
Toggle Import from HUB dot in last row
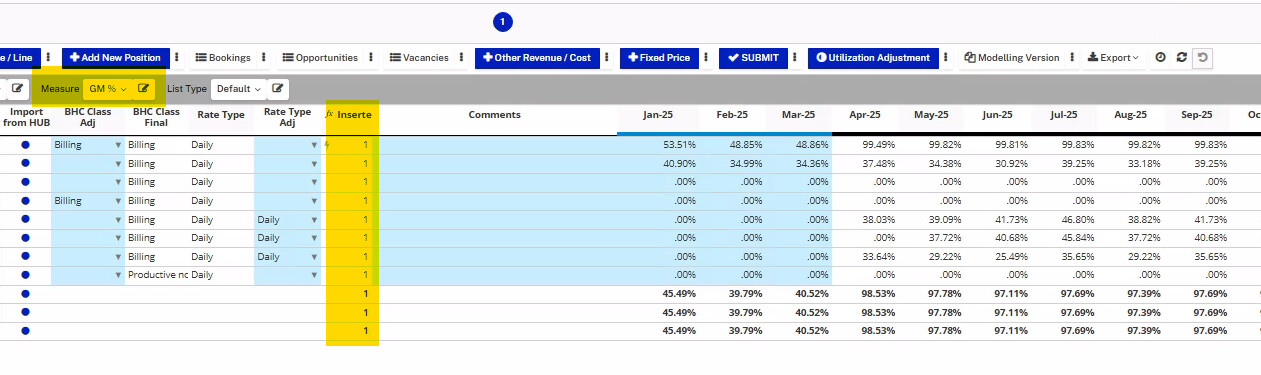coord(25,330)
